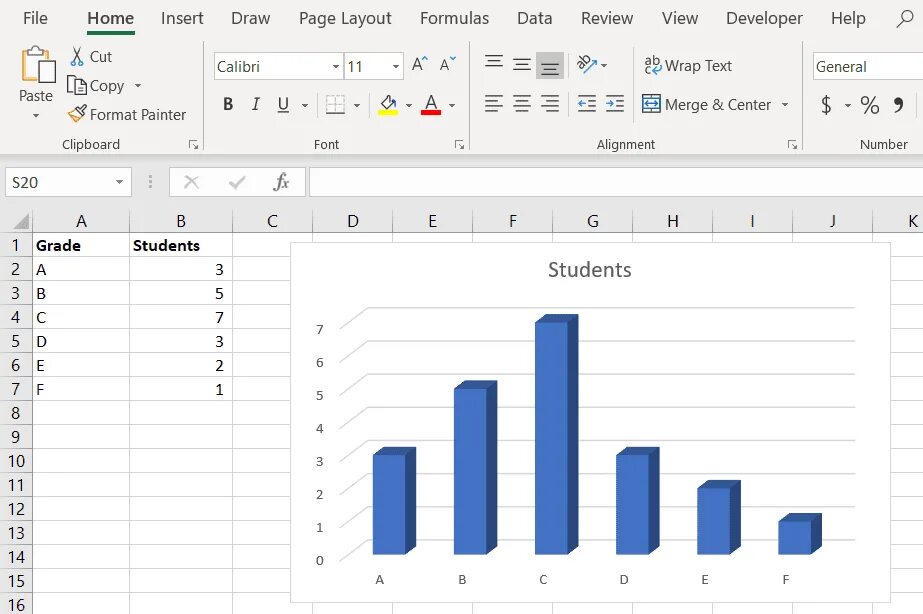
Task: Decrease font size with smaller A icon
Action: [x=448, y=64]
